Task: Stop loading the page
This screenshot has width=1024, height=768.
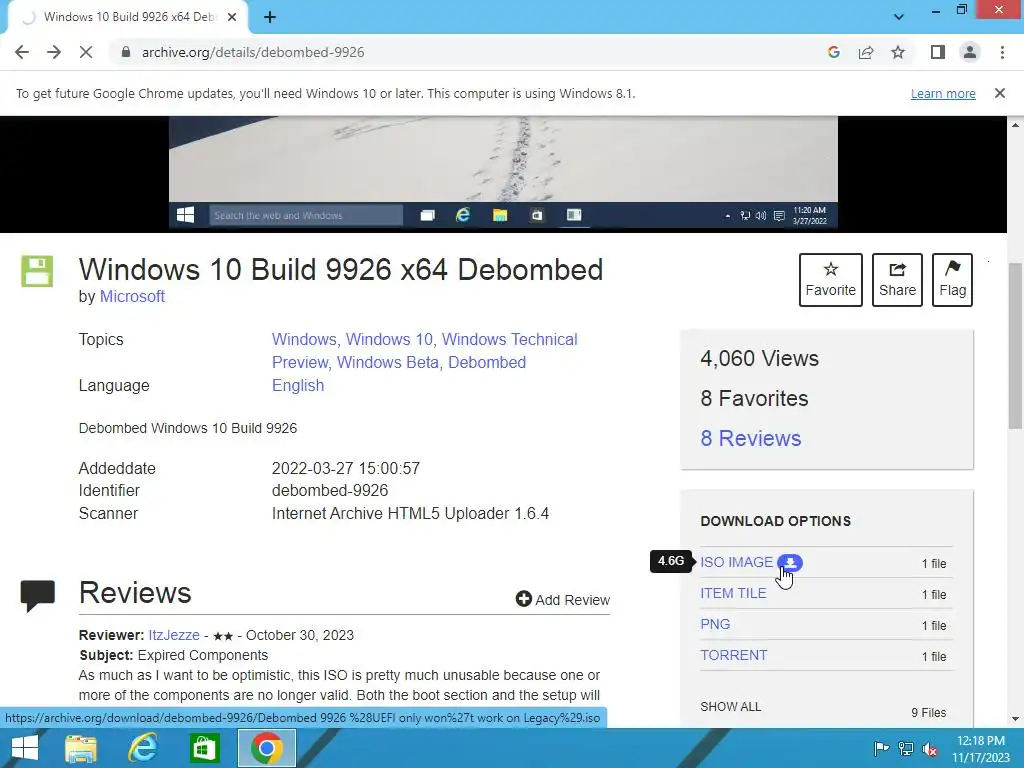Action: point(86,52)
